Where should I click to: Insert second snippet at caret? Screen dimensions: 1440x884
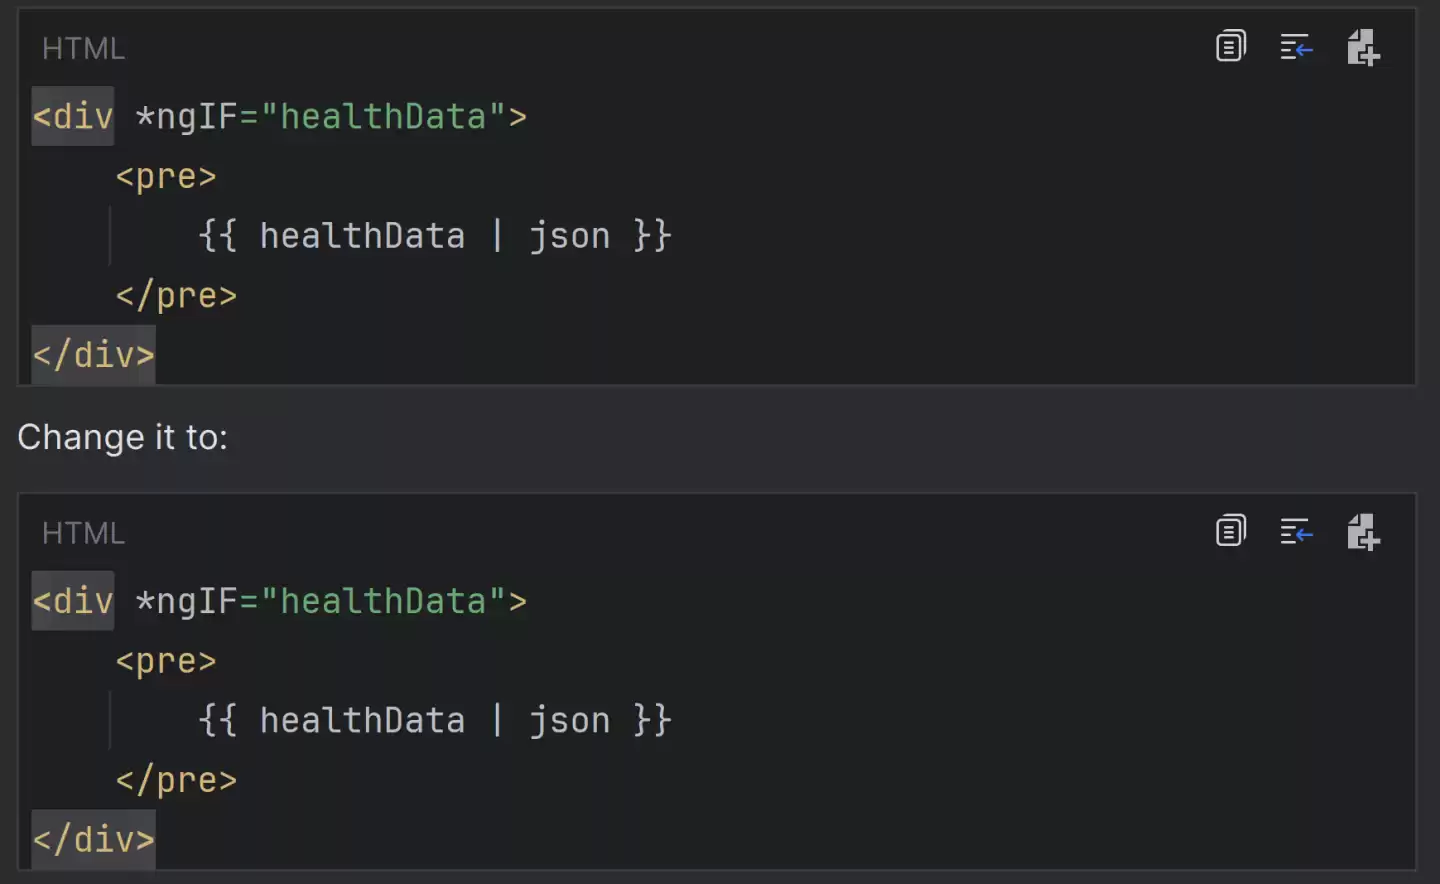[1296, 531]
